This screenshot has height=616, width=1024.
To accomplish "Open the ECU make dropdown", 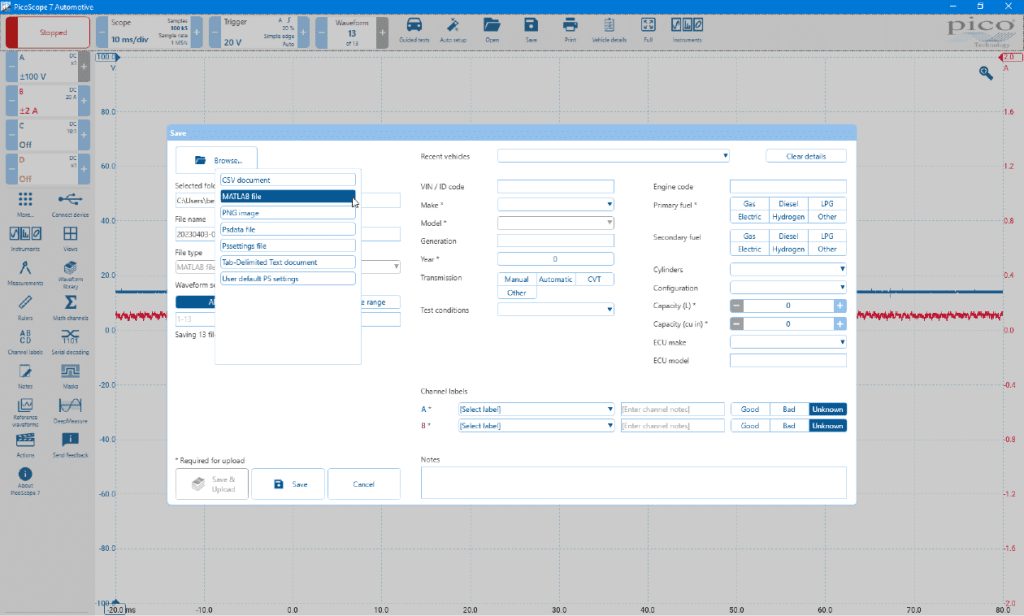I will (x=788, y=342).
